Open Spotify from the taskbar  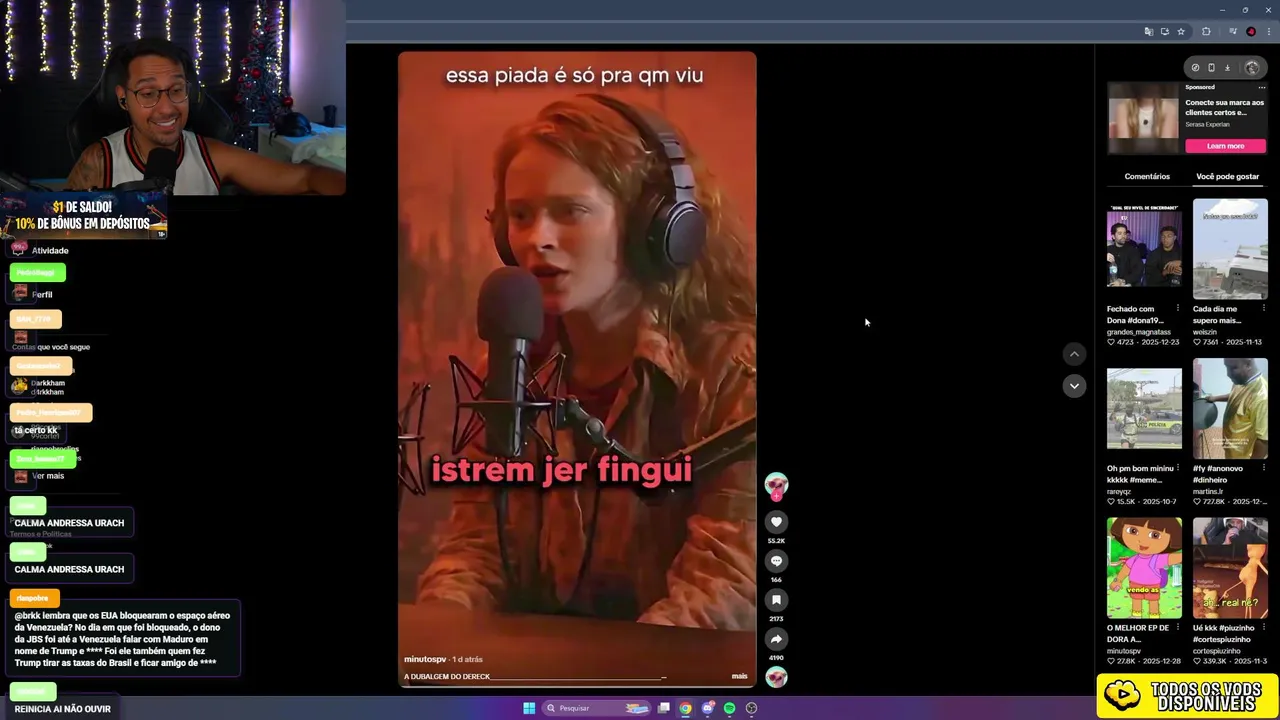(729, 708)
